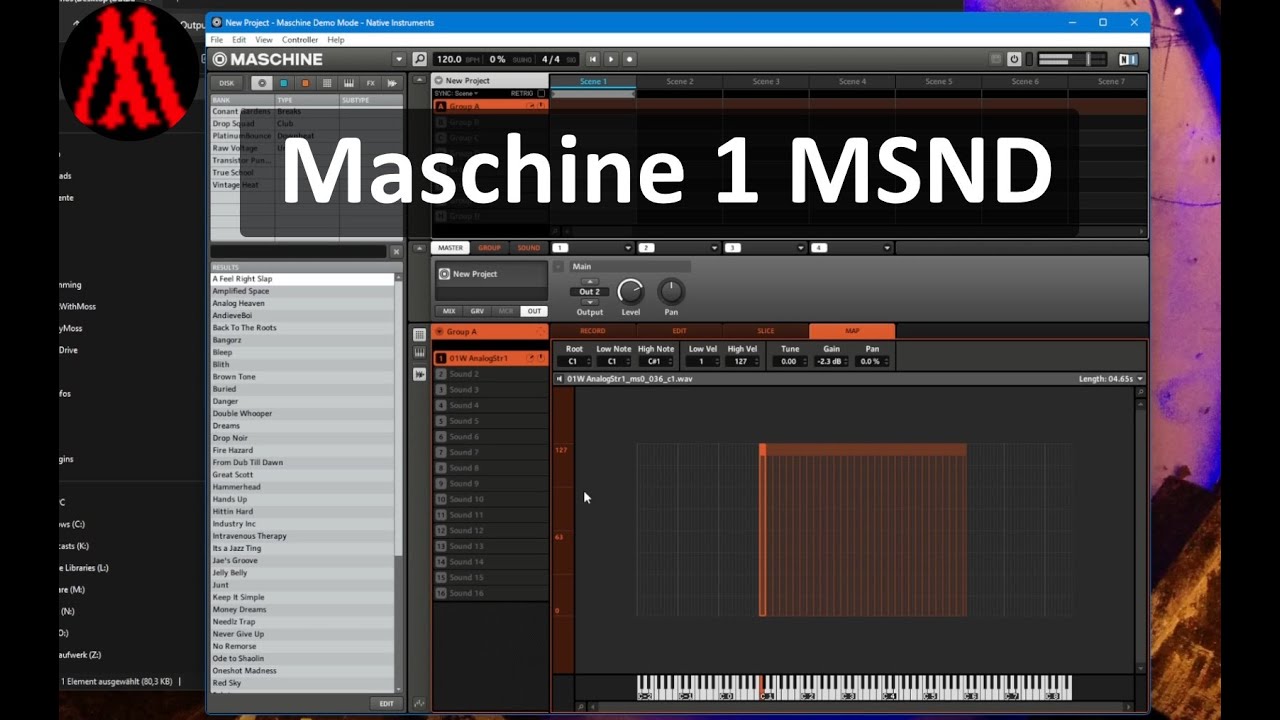Toggle mute icon on 01W AnalogStr1 slot
The width and height of the screenshot is (1280, 720).
(532, 358)
